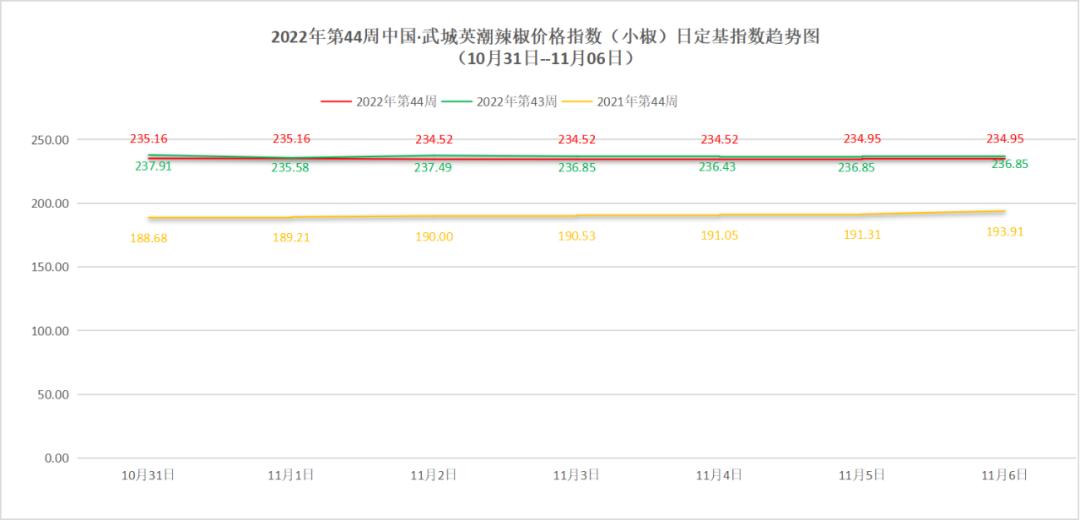This screenshot has width=1080, height=520.
Task: Click the 50.00 y-axis label
Action: click(54, 395)
